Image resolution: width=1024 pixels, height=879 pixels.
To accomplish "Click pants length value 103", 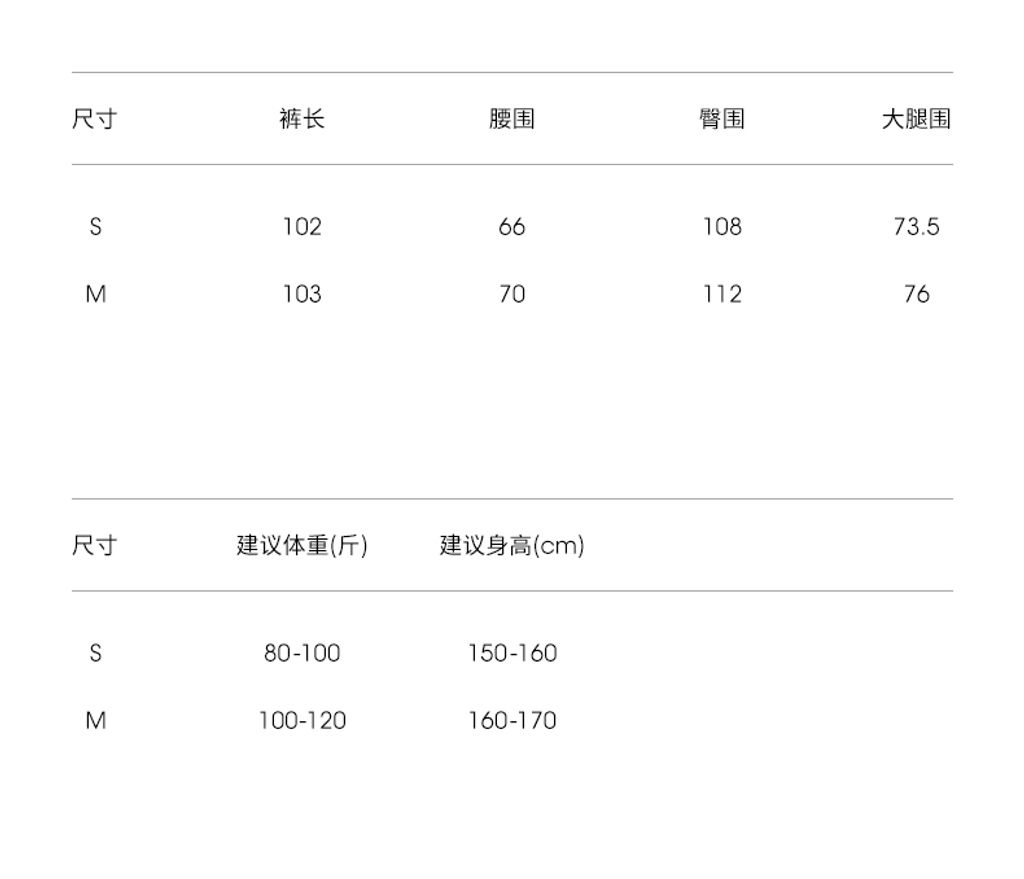I will click(x=302, y=294).
